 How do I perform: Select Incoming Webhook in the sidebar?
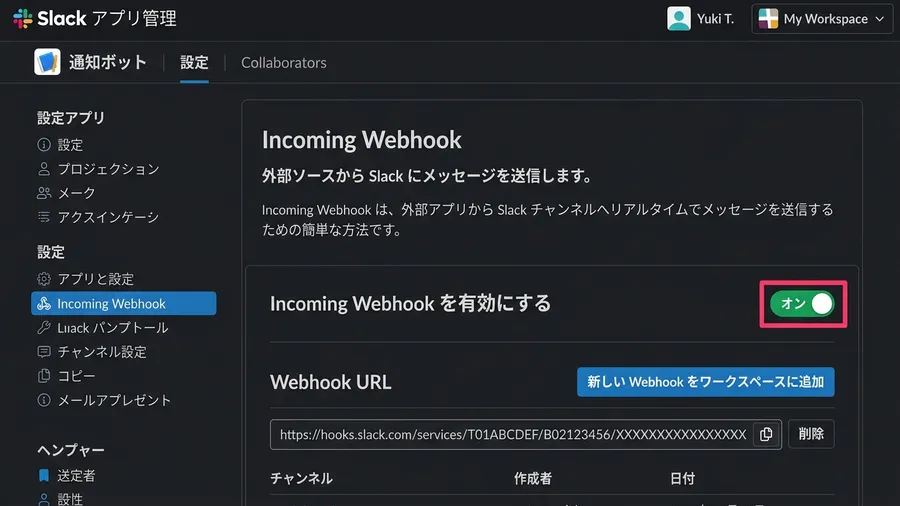click(123, 303)
